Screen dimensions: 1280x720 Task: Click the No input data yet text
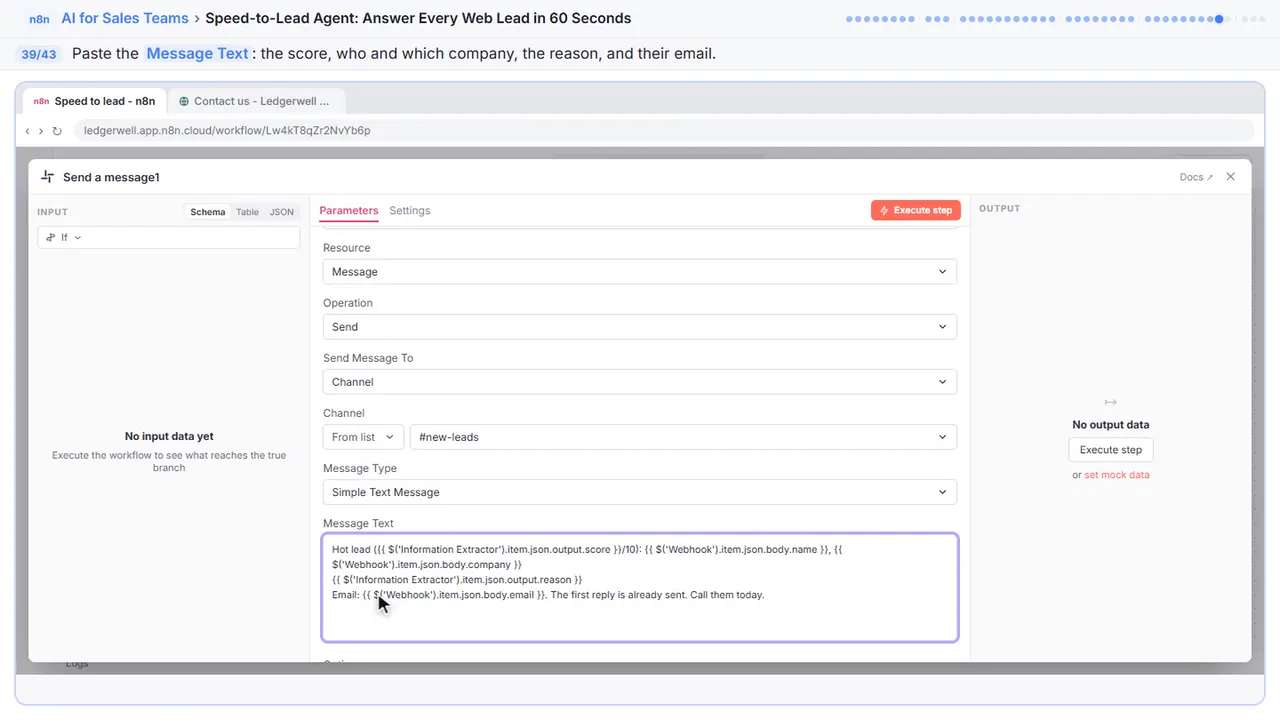click(x=169, y=436)
